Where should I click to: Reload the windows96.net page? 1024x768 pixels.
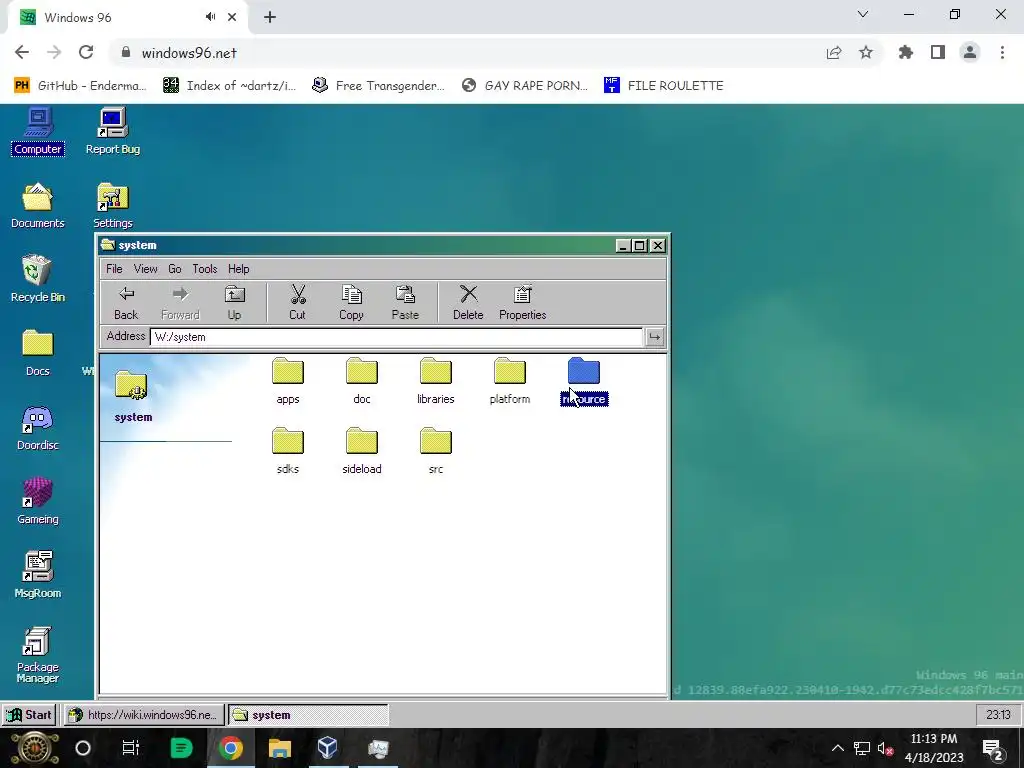click(86, 52)
